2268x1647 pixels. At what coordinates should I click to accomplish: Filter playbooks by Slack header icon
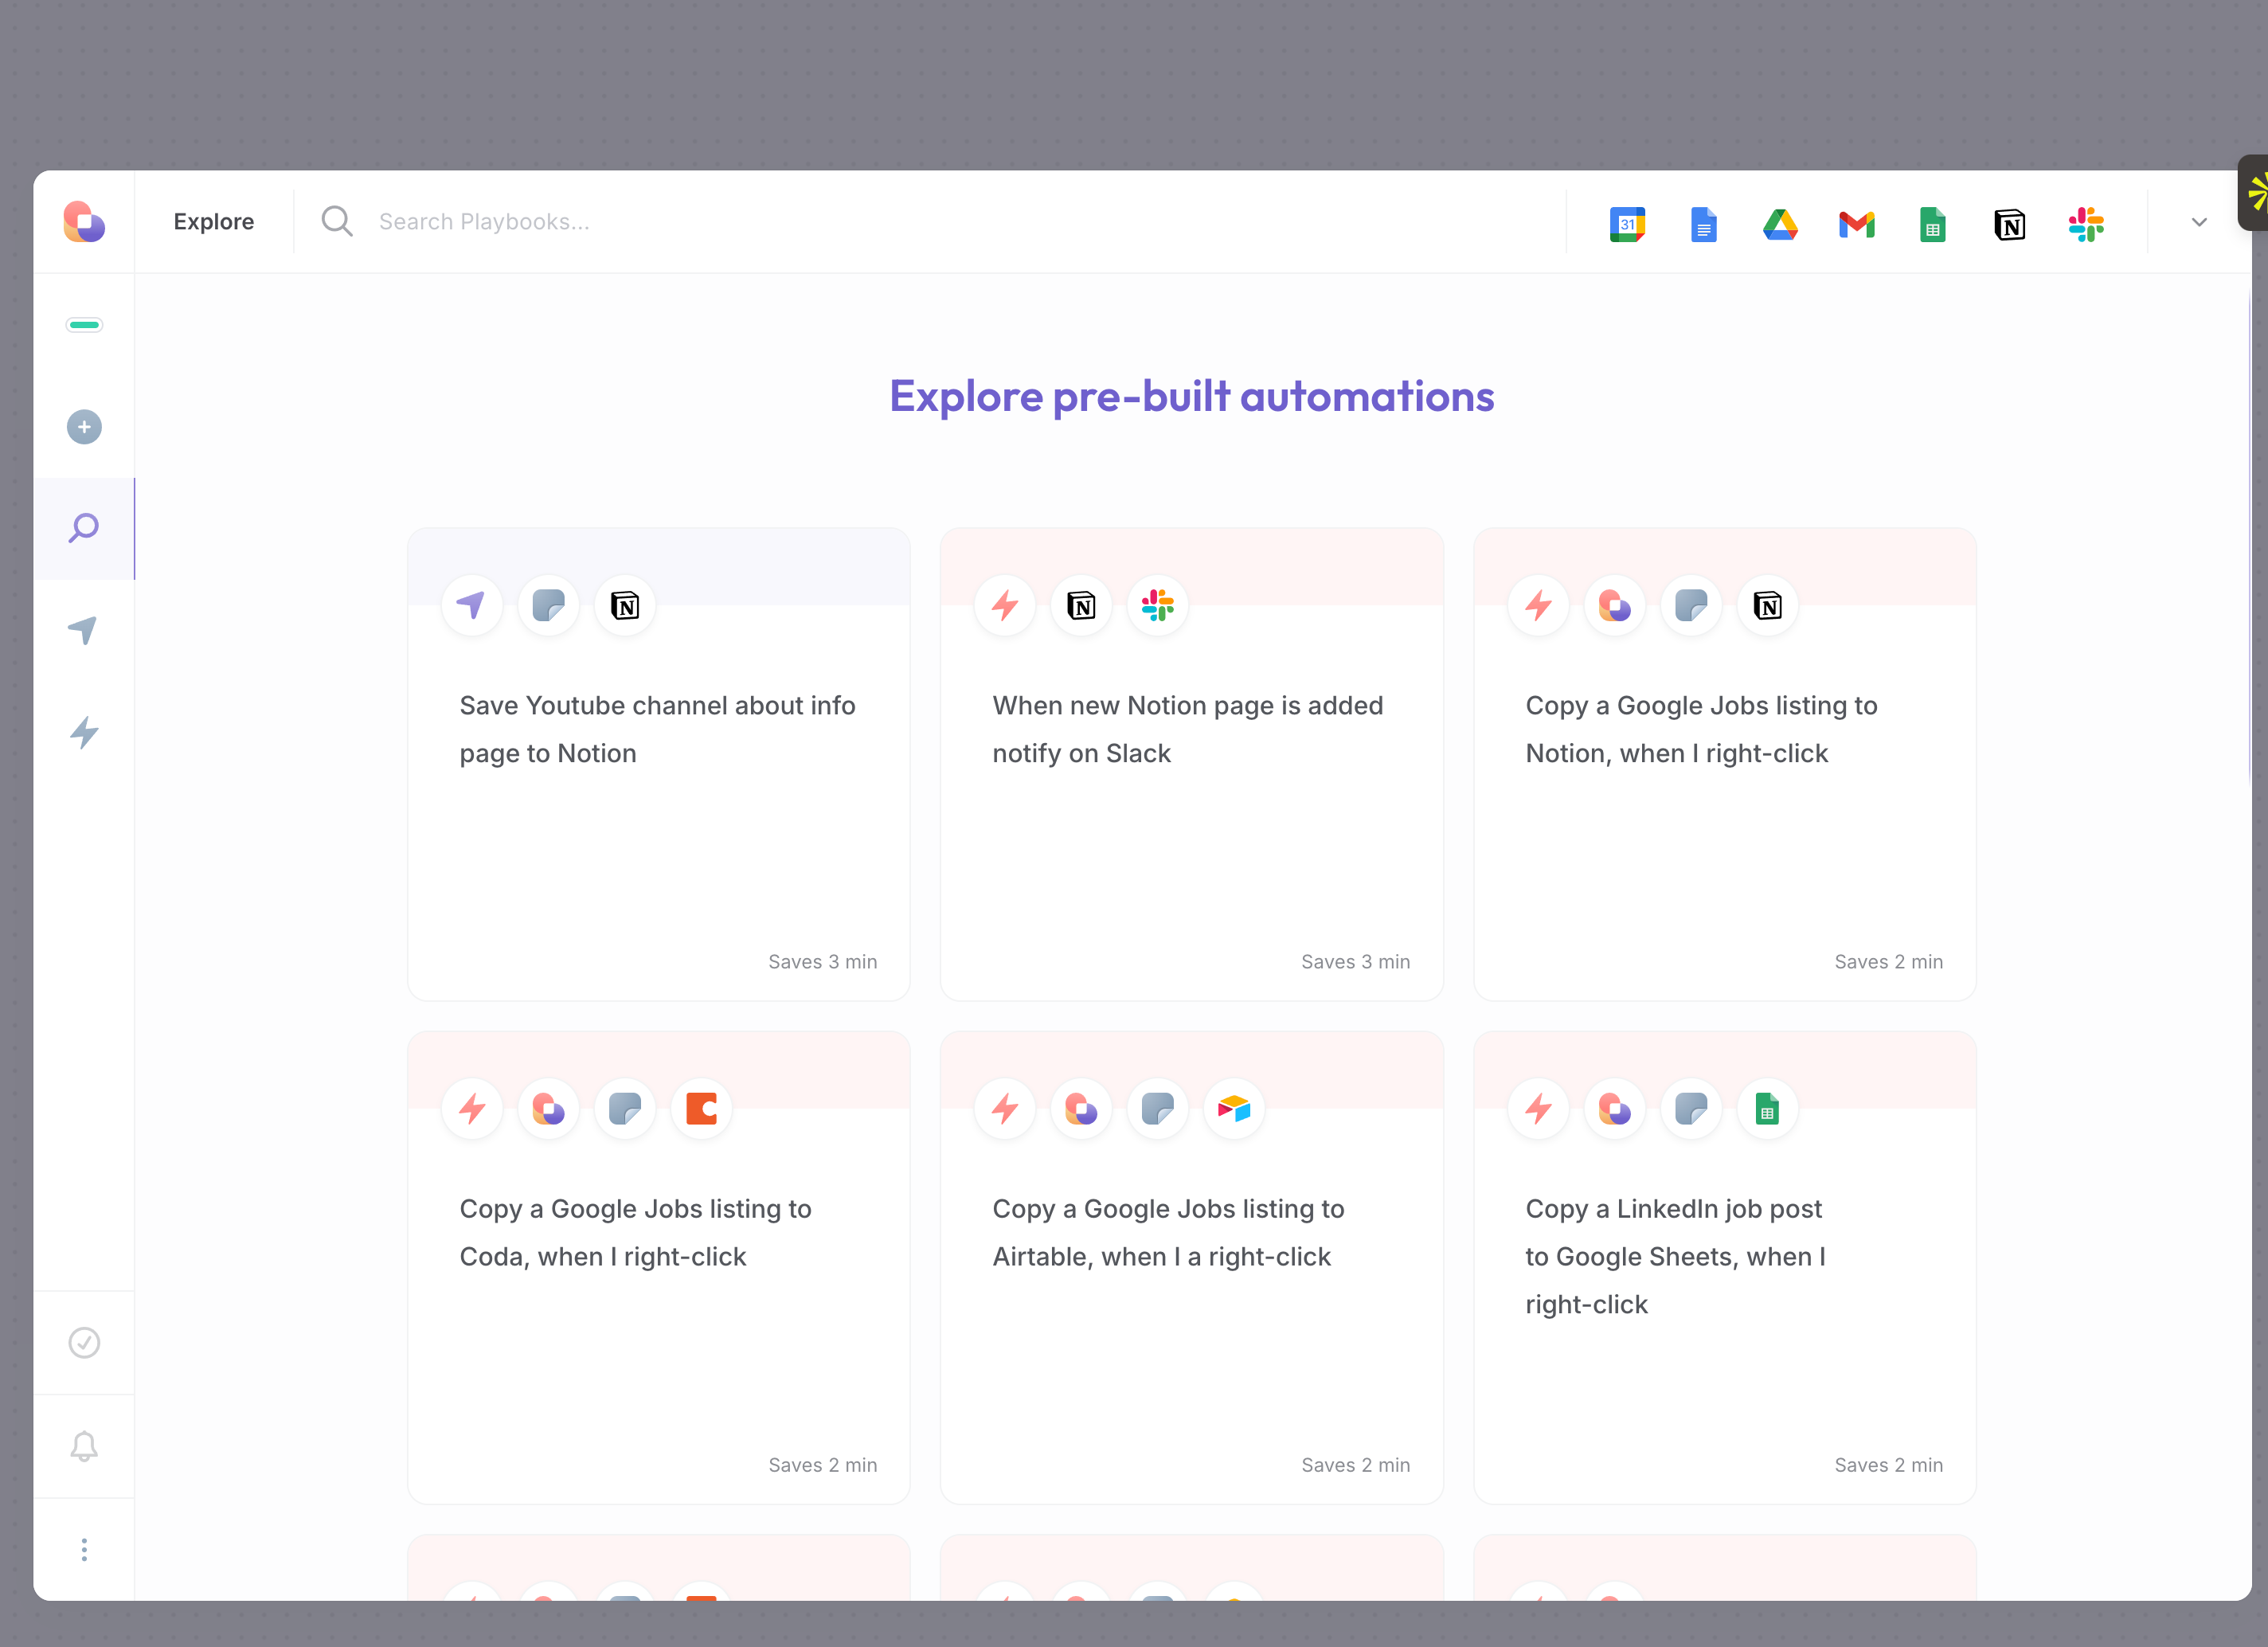click(2086, 224)
